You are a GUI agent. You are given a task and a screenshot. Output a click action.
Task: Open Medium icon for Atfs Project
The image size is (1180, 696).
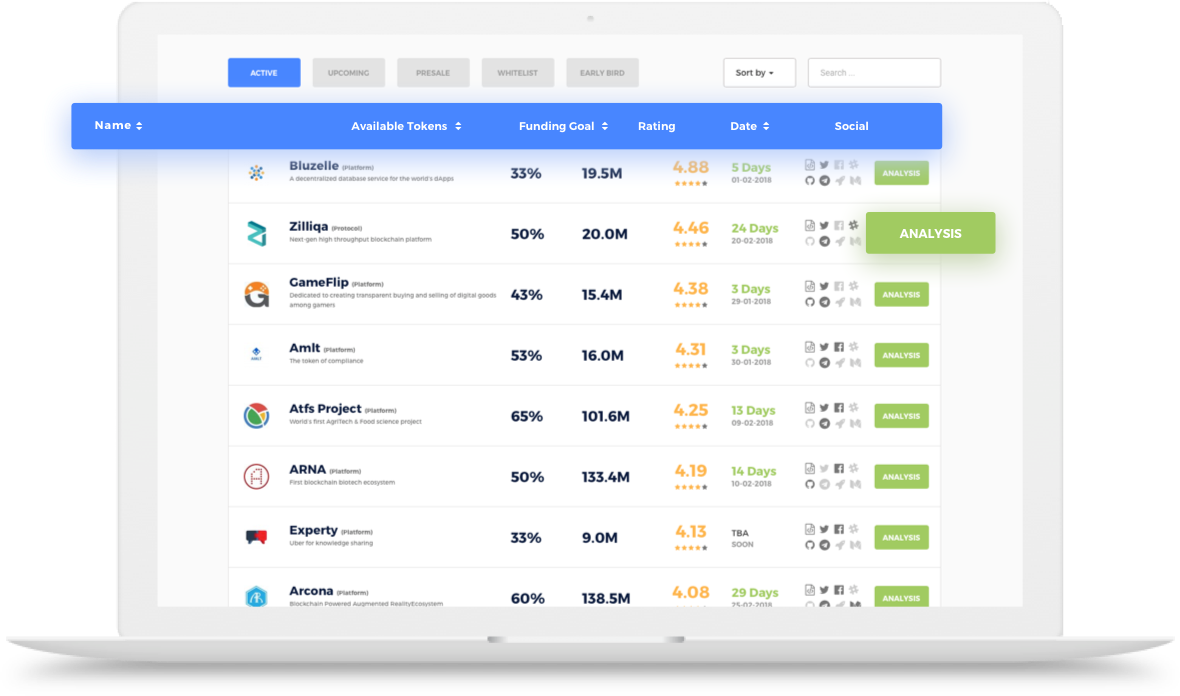(x=855, y=423)
